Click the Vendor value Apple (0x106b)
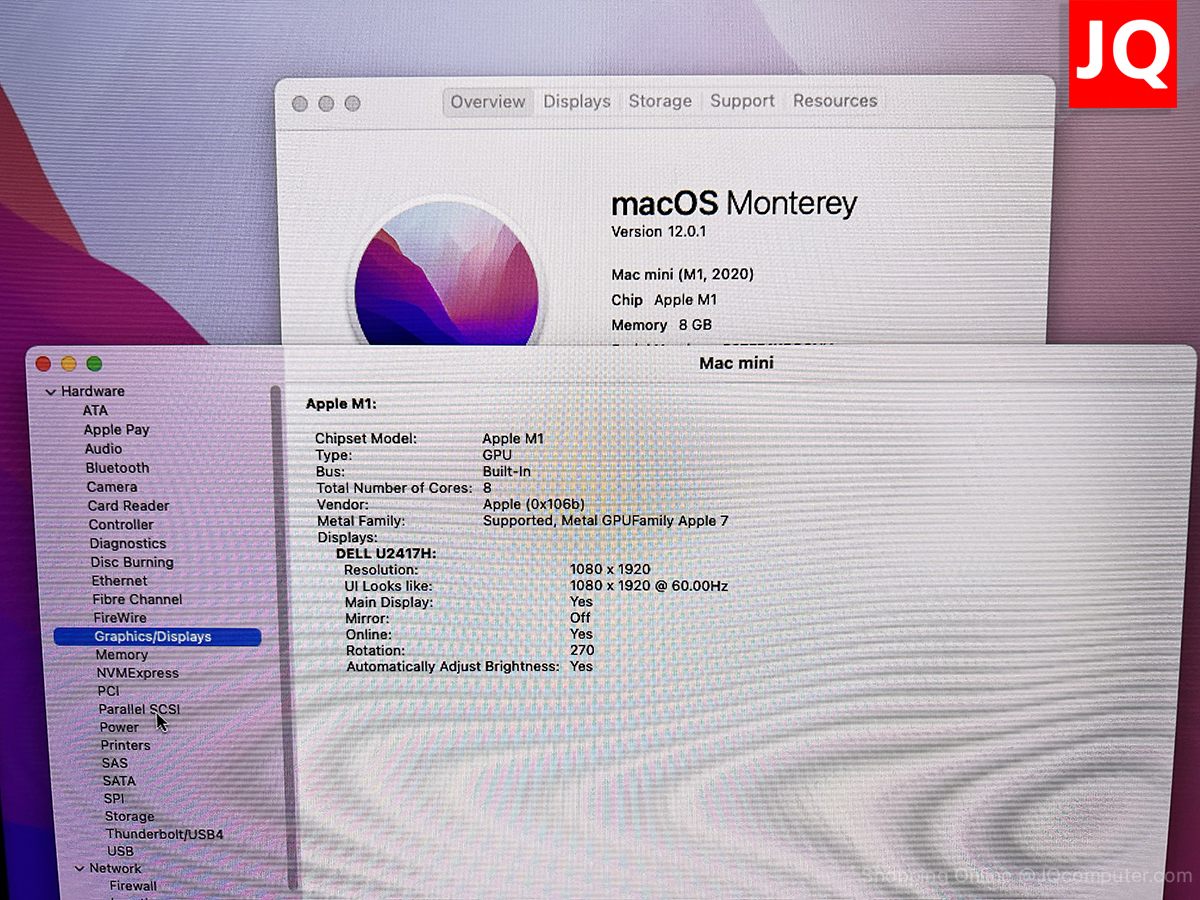The image size is (1200, 900). [534, 504]
